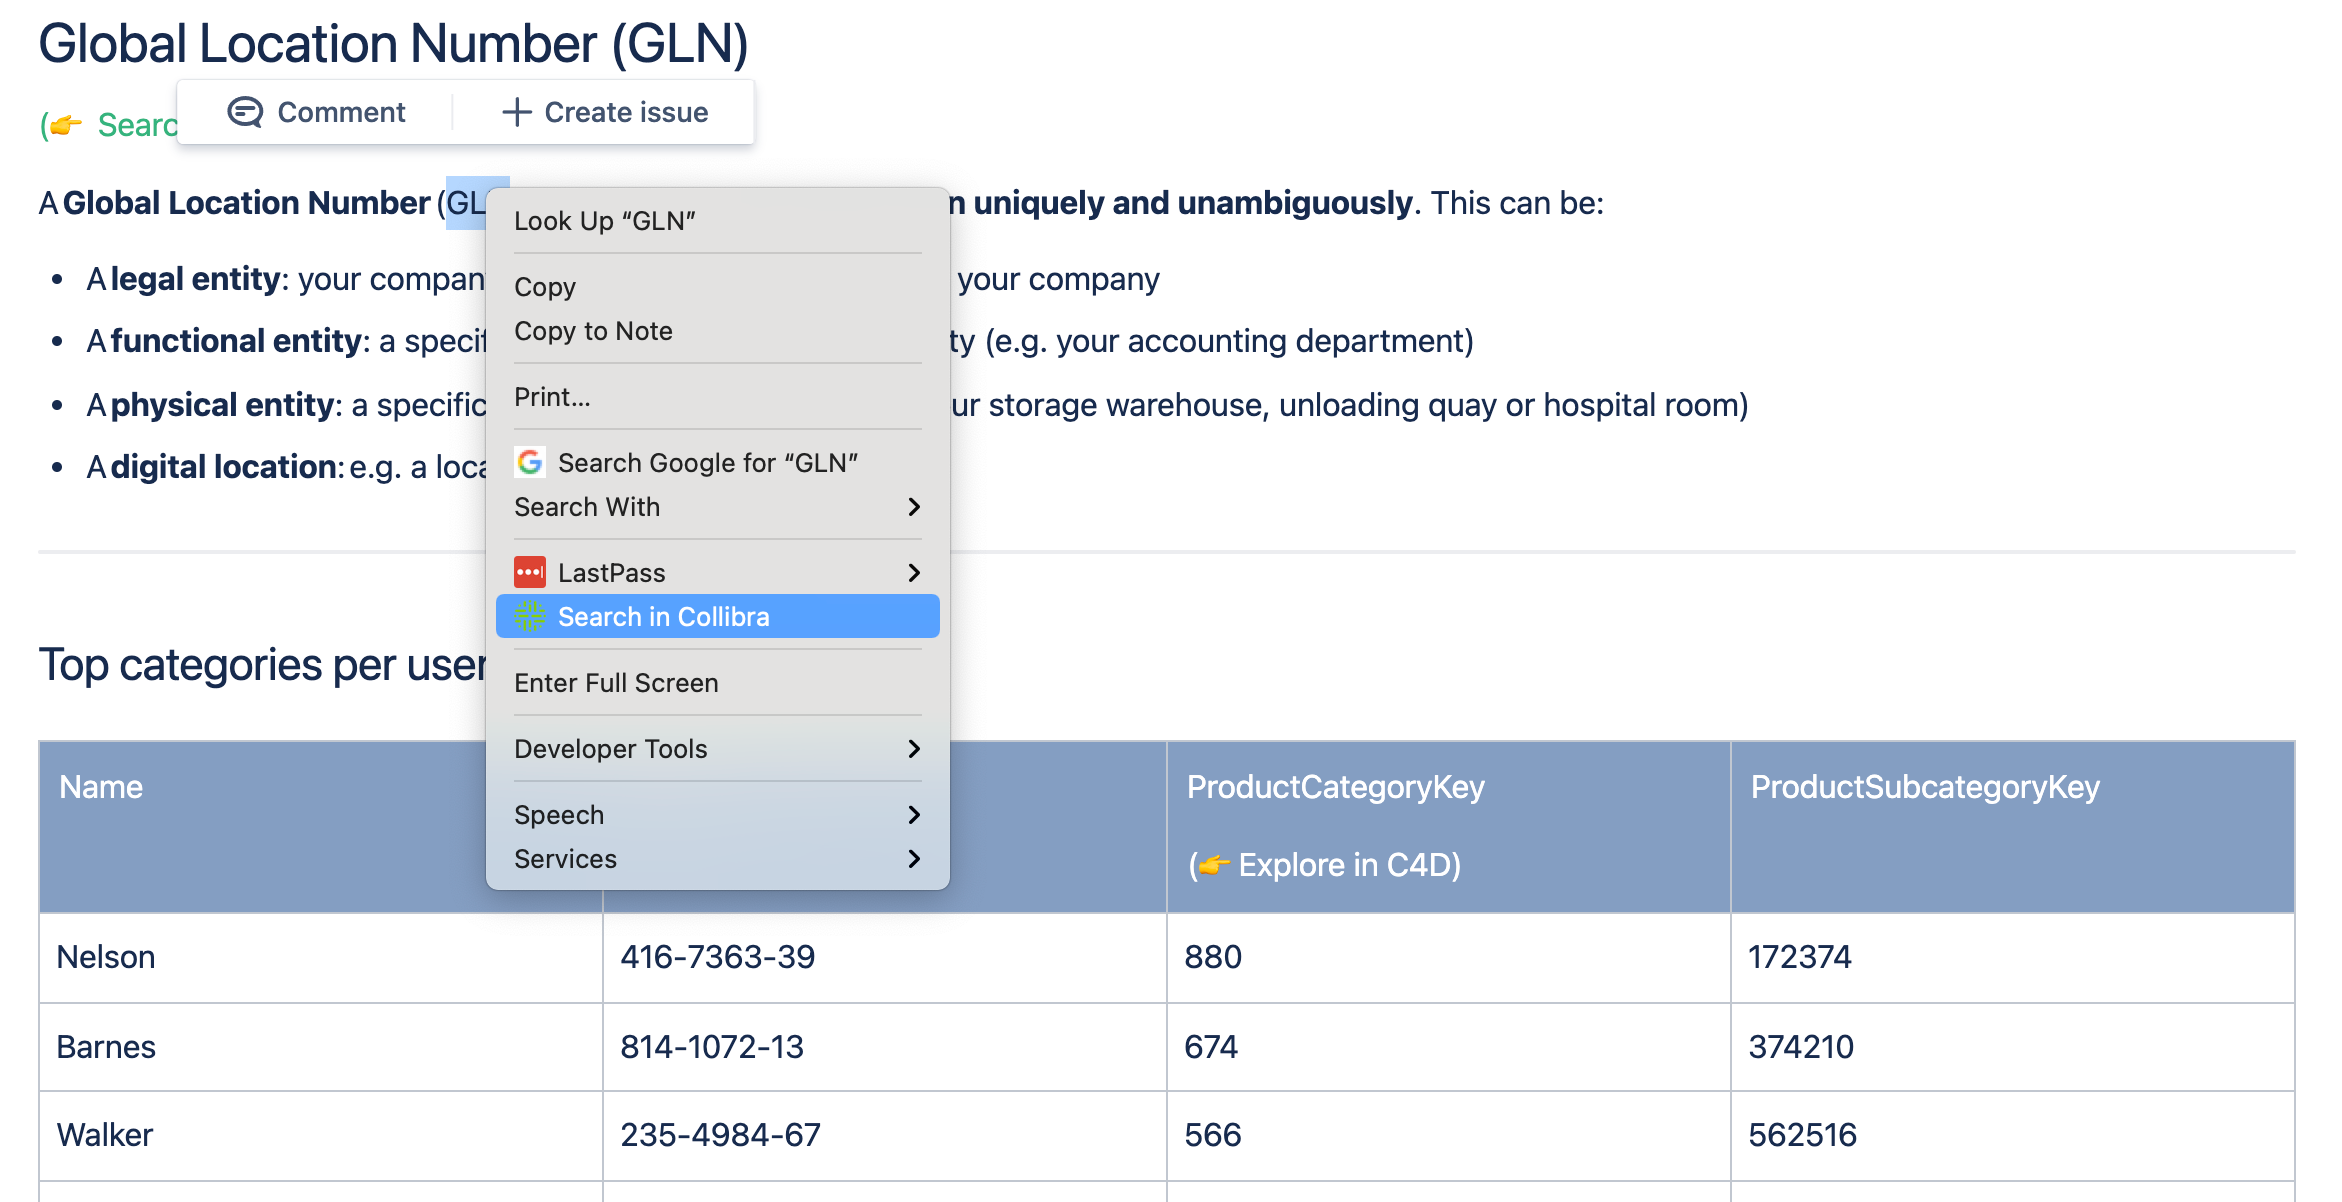This screenshot has width=2342, height=1202.
Task: Click the Nelson cell in the Name column
Action: [x=107, y=957]
